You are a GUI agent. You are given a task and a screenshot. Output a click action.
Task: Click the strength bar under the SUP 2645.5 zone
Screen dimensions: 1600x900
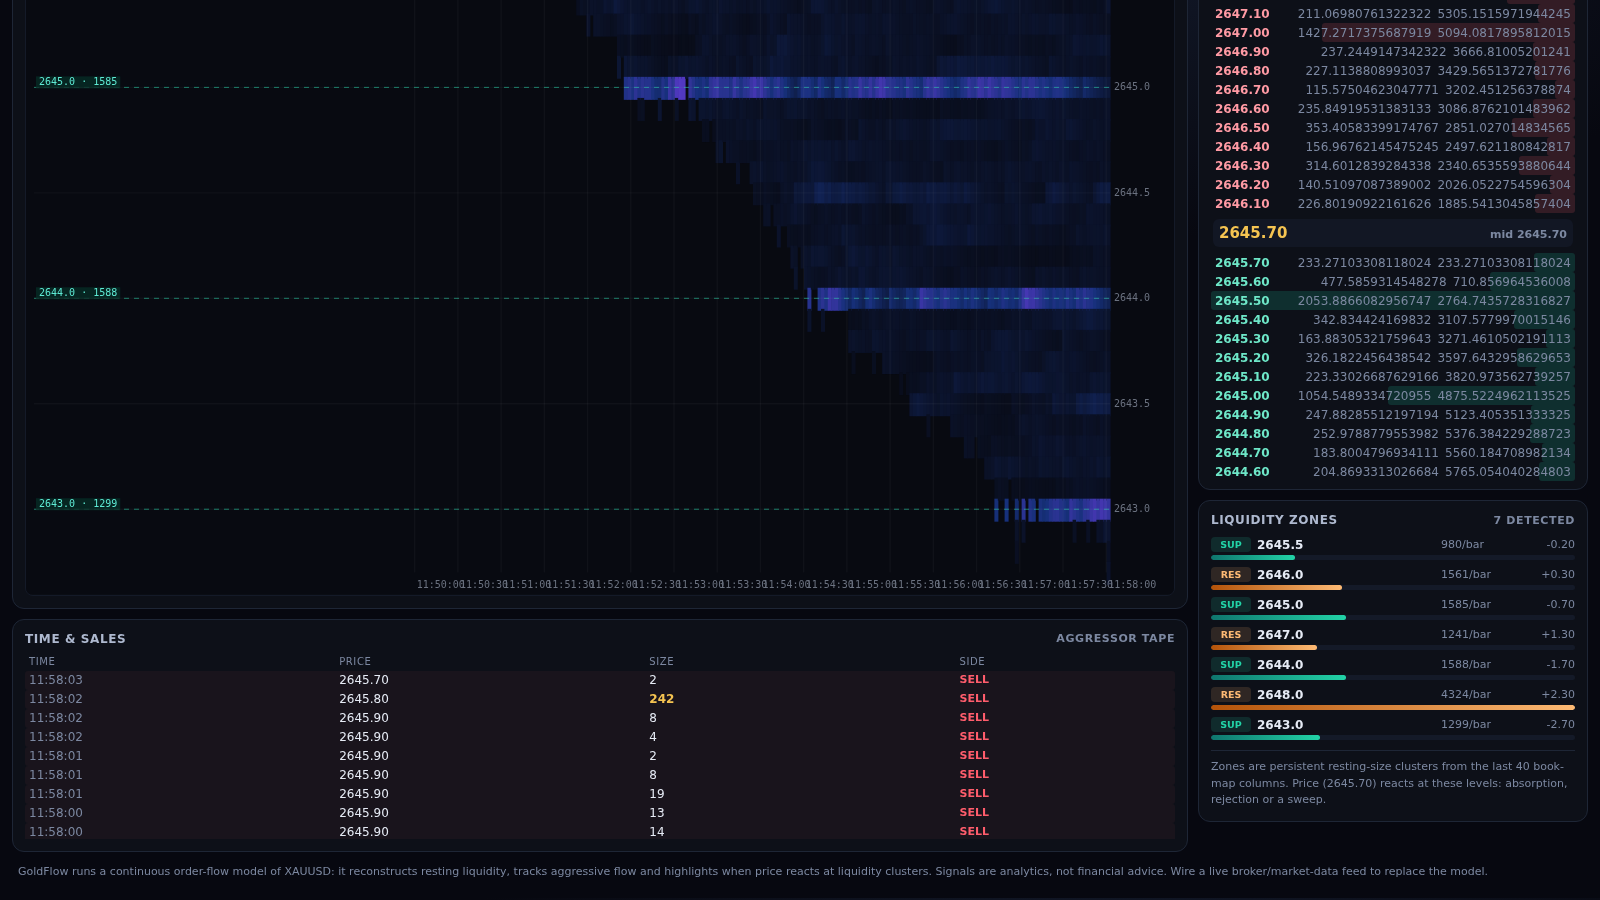1393,558
